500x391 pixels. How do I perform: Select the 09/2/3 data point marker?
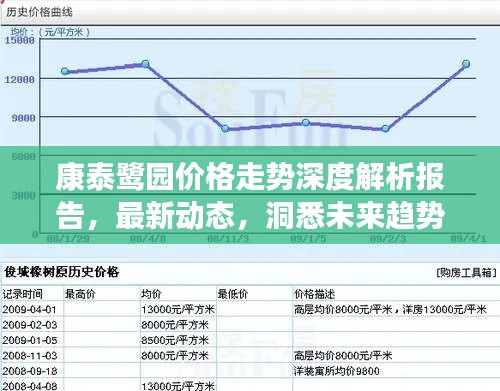pyautogui.click(x=386, y=128)
